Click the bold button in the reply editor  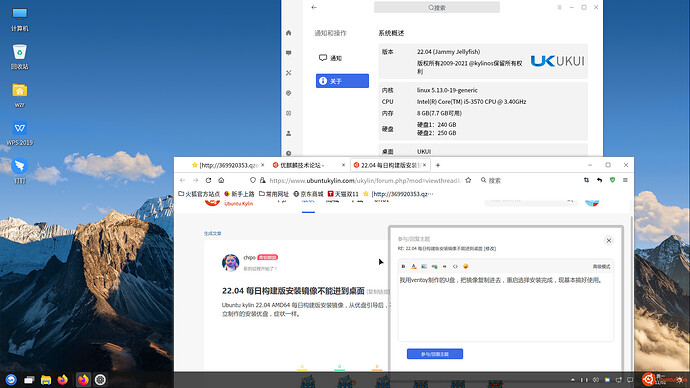(x=403, y=267)
